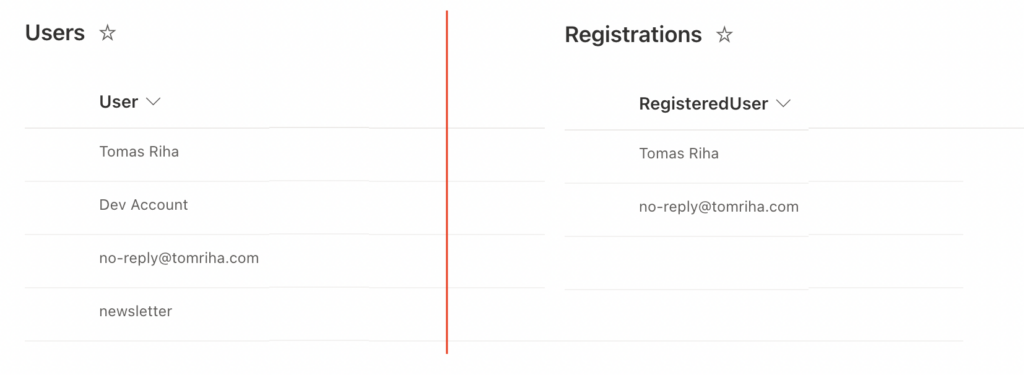Viewport: 1024px width, 375px height.
Task: Click blank row space beside Dev Account
Action: point(340,208)
